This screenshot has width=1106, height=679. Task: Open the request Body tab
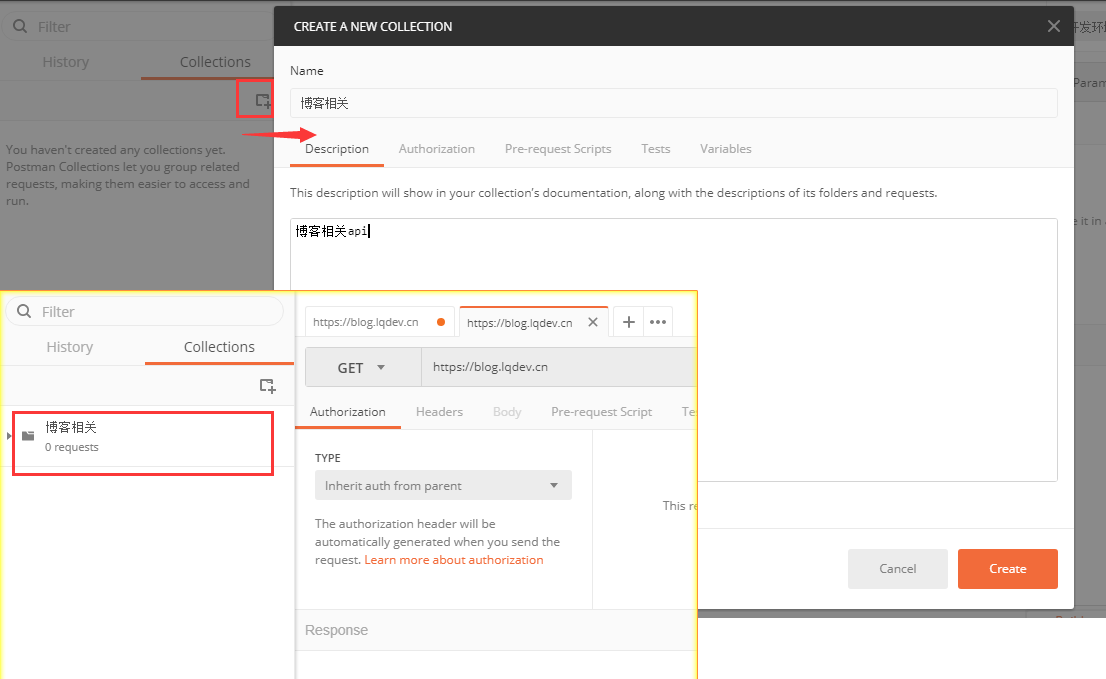(507, 412)
